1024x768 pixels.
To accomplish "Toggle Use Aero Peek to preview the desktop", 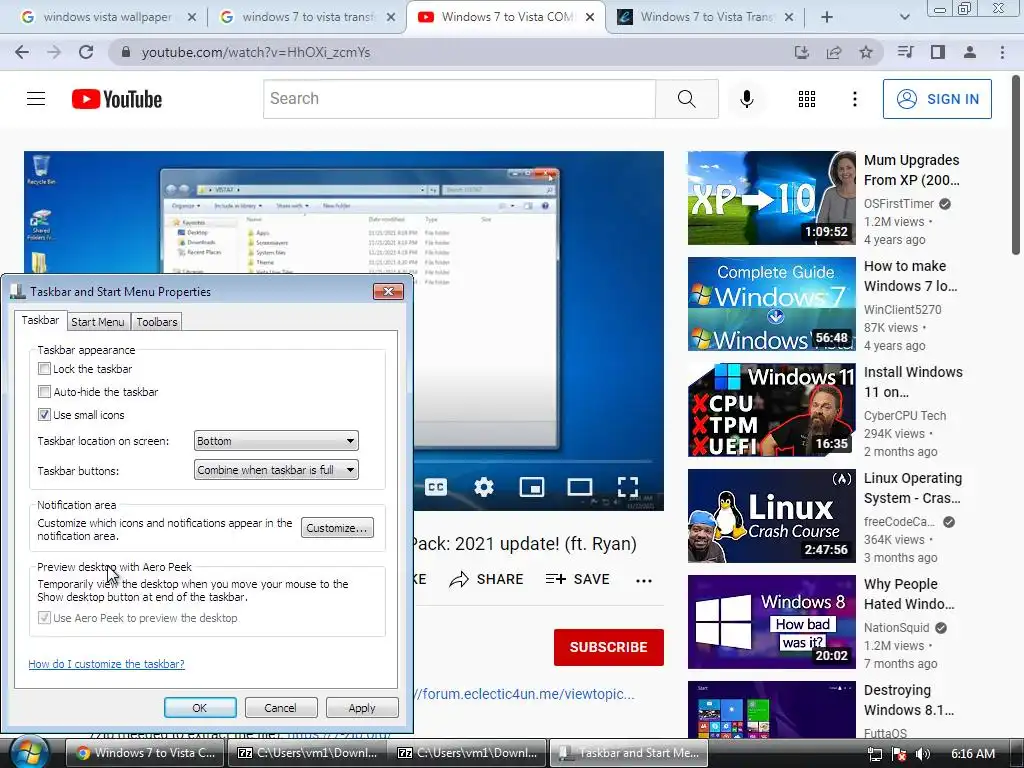I will click(x=44, y=618).
